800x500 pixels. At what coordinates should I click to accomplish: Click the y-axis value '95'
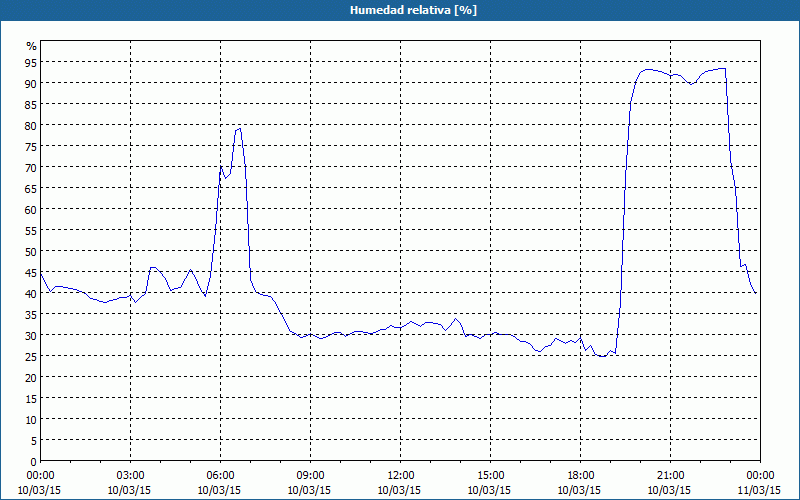[31, 62]
